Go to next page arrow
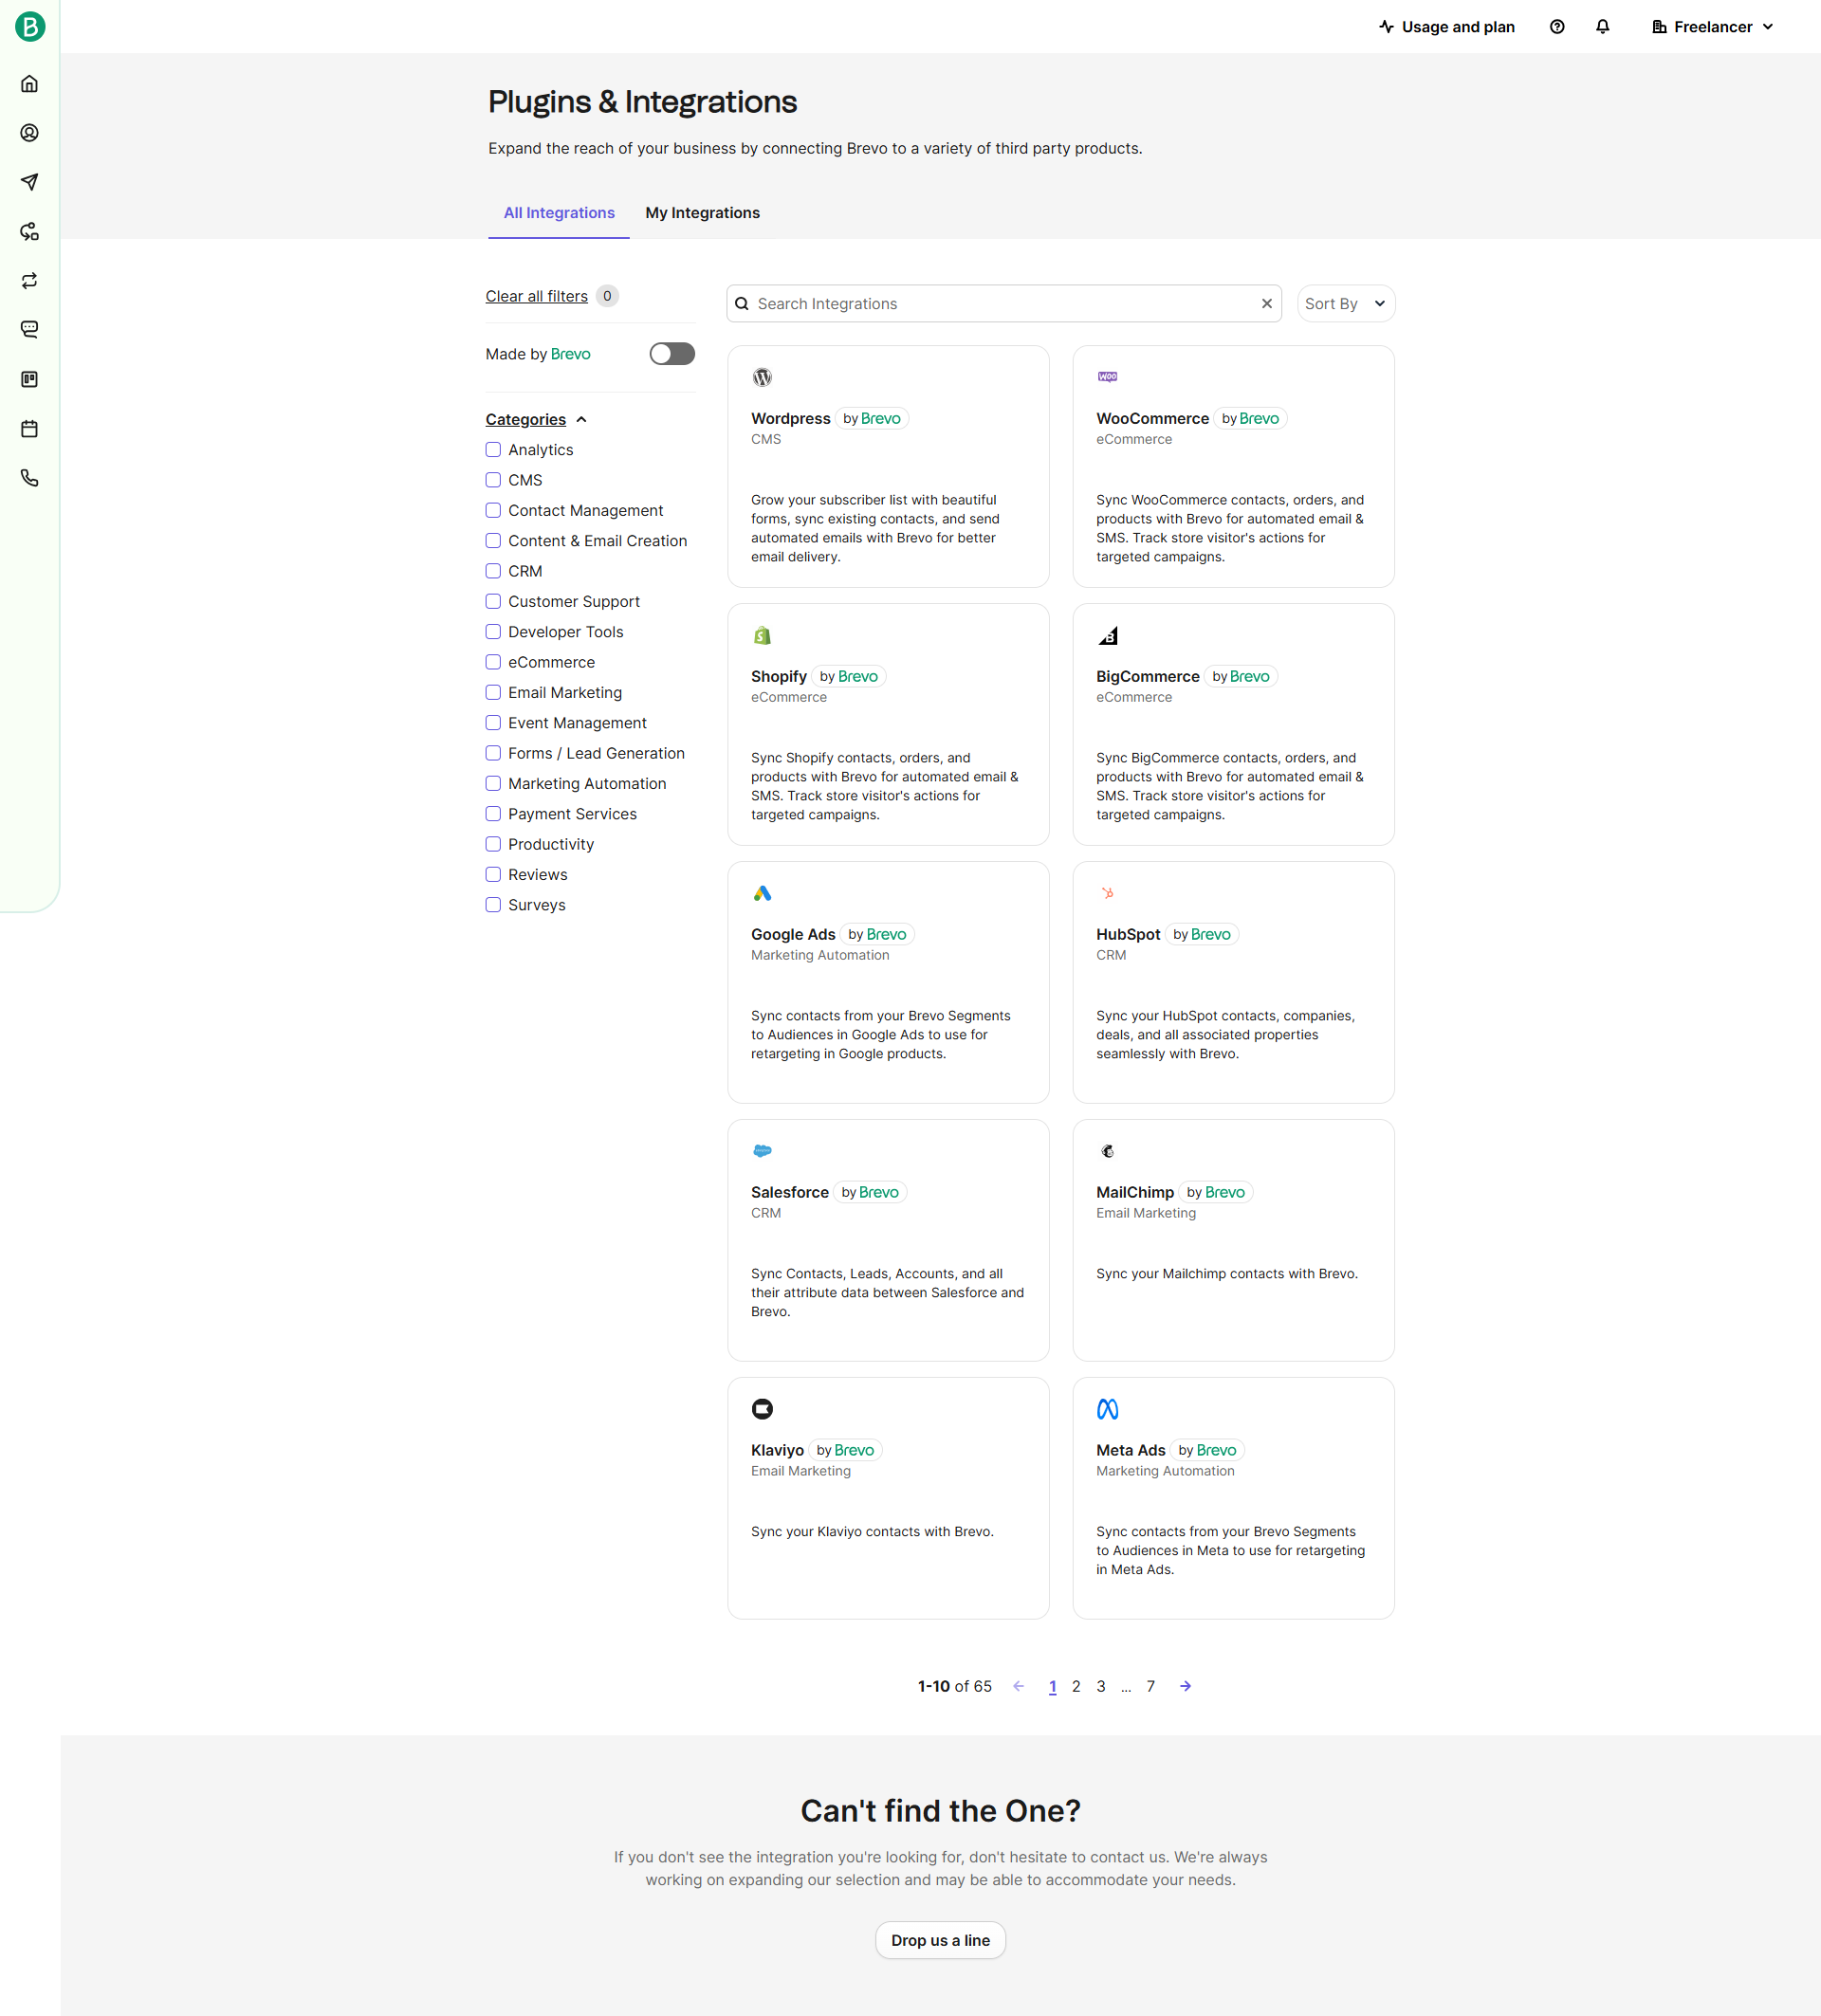The height and width of the screenshot is (2016, 1821). click(1185, 1686)
